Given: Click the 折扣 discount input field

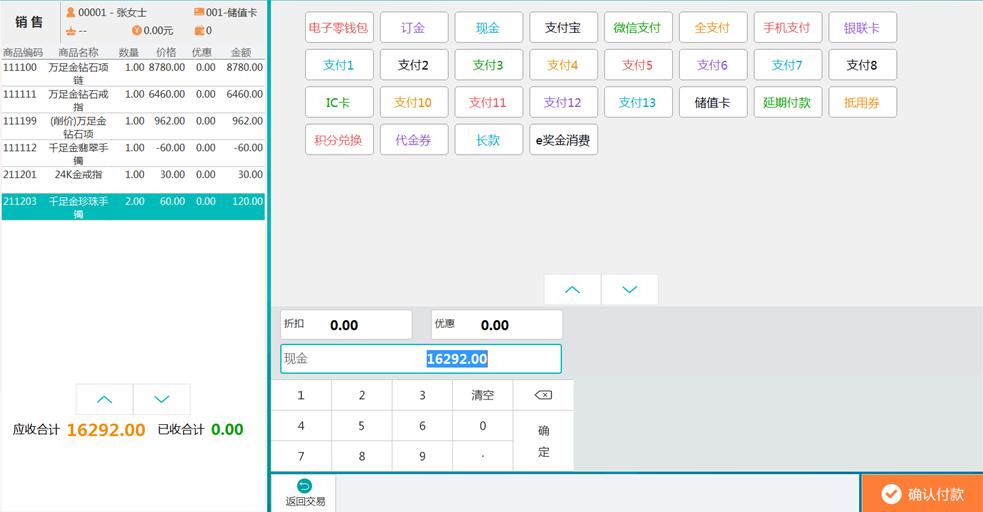Looking at the screenshot, I should (346, 325).
